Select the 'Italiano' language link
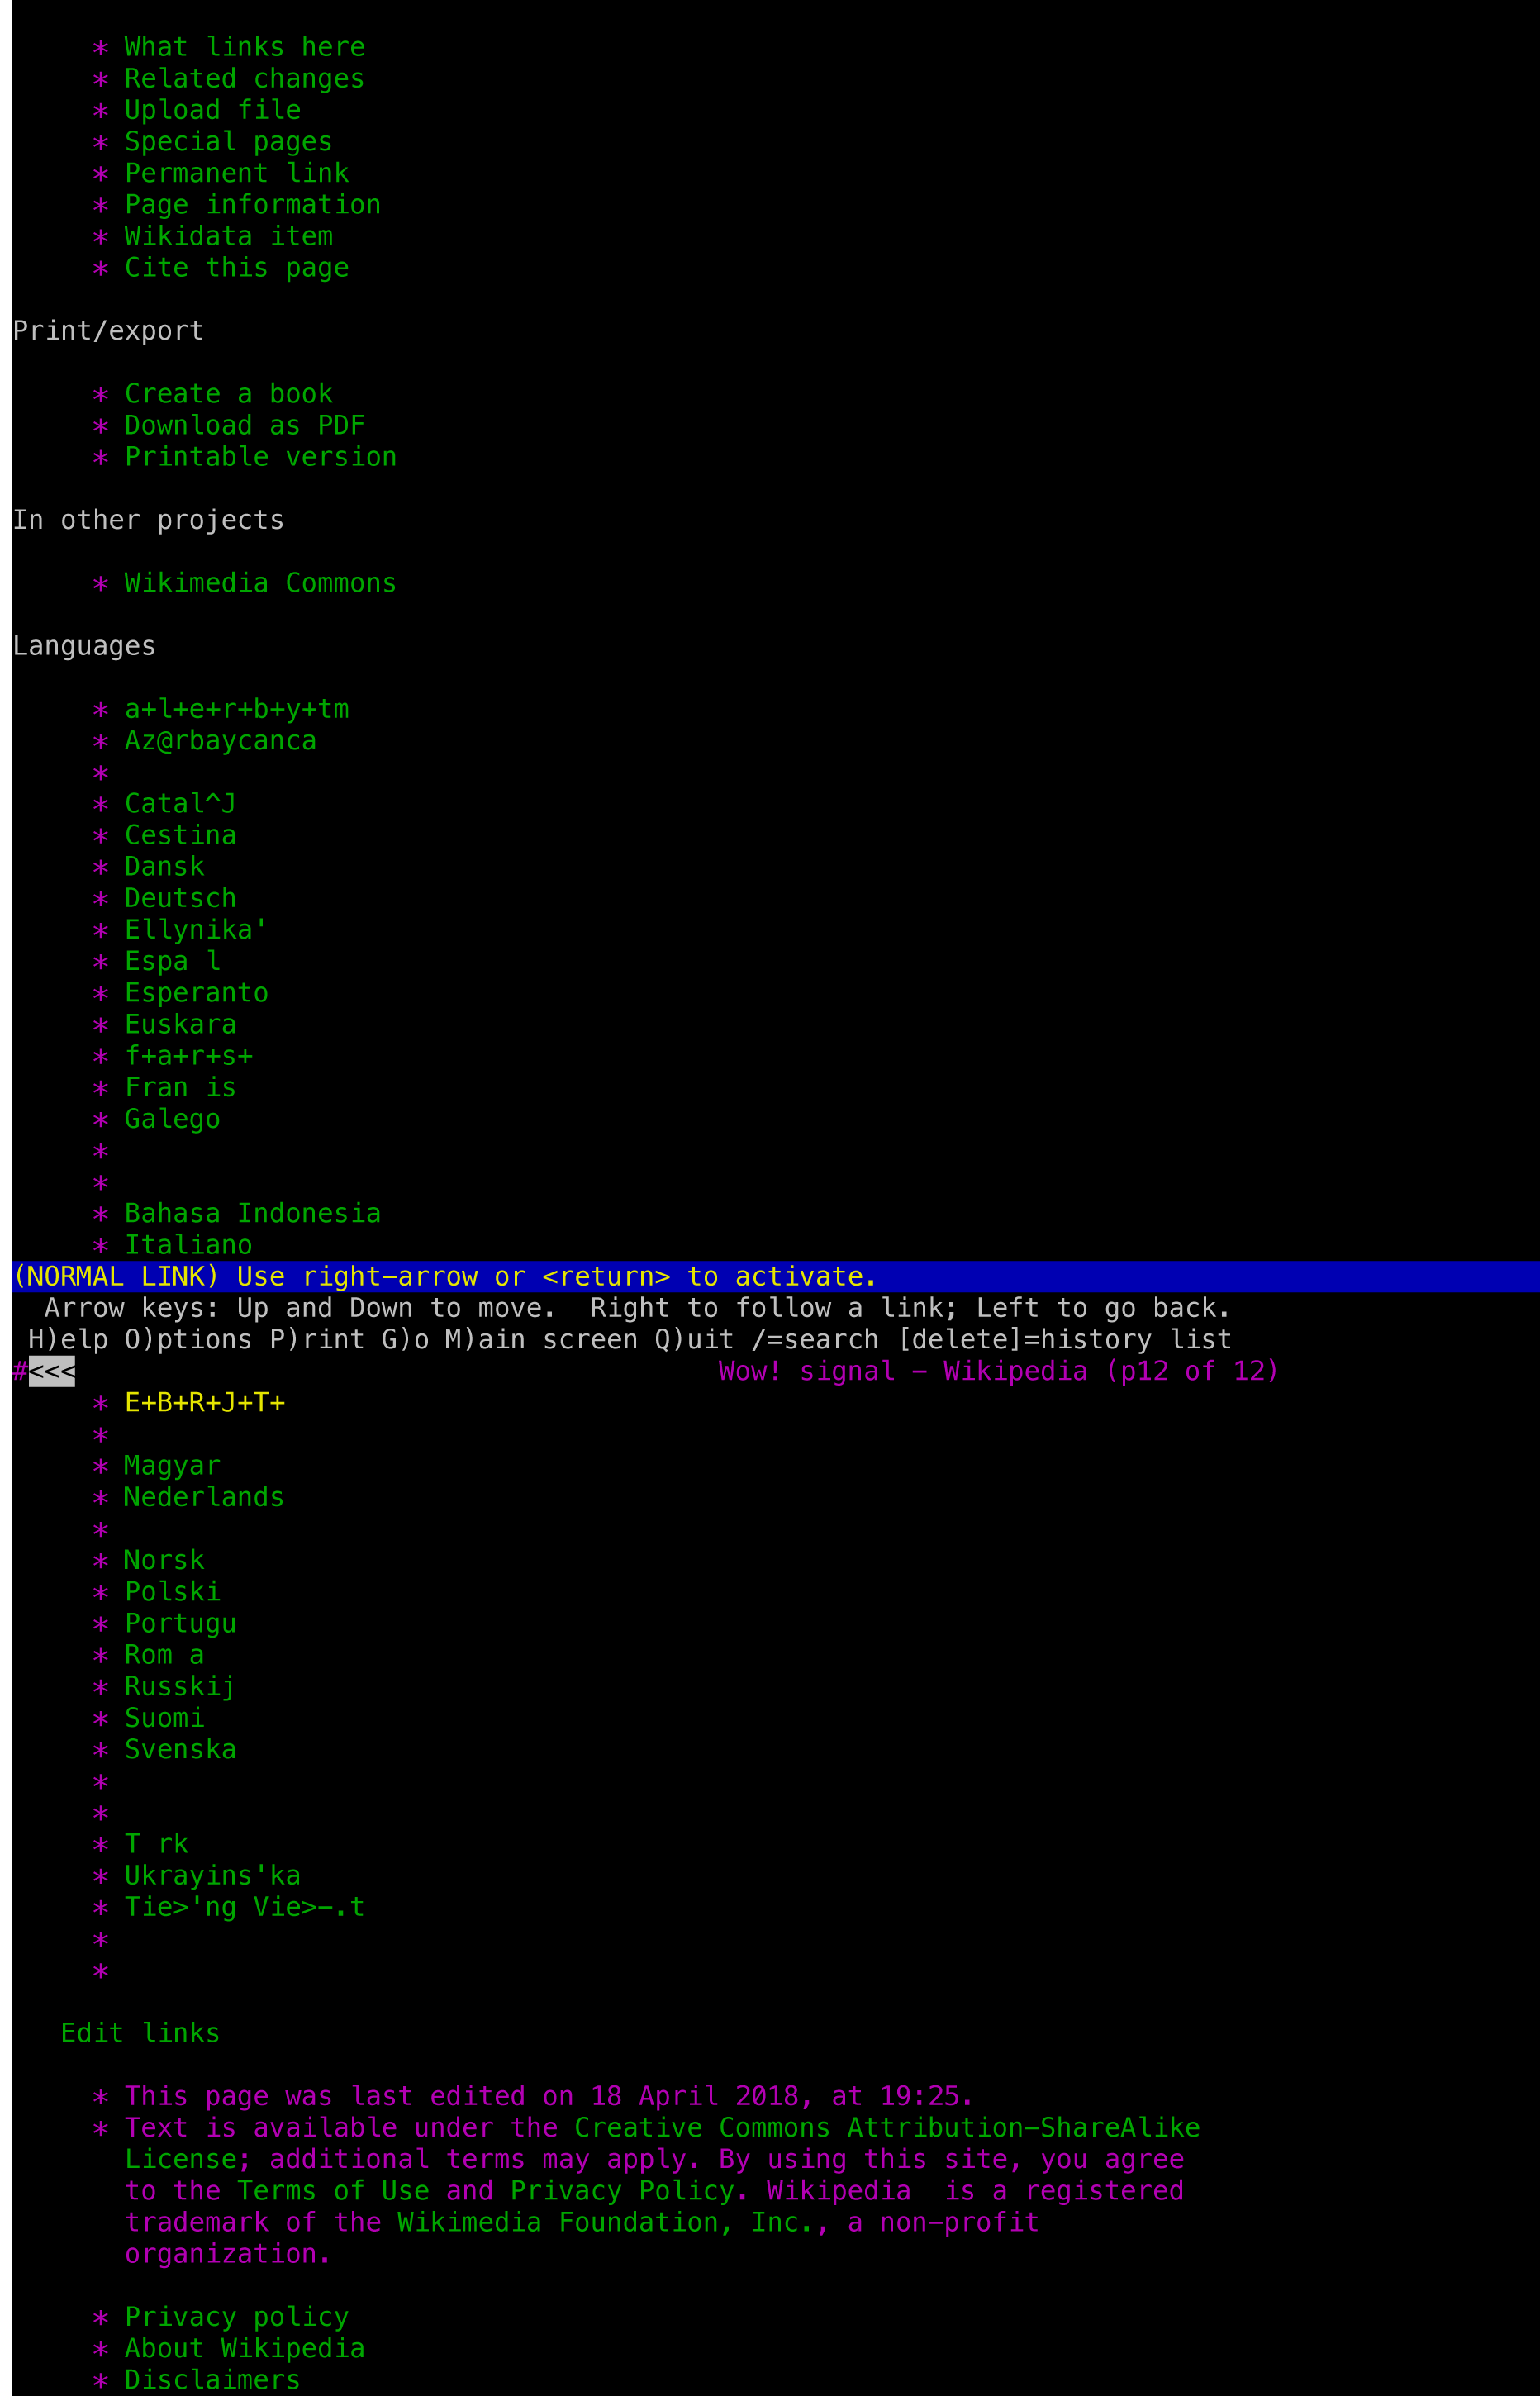The image size is (1540, 2396). coord(189,1245)
